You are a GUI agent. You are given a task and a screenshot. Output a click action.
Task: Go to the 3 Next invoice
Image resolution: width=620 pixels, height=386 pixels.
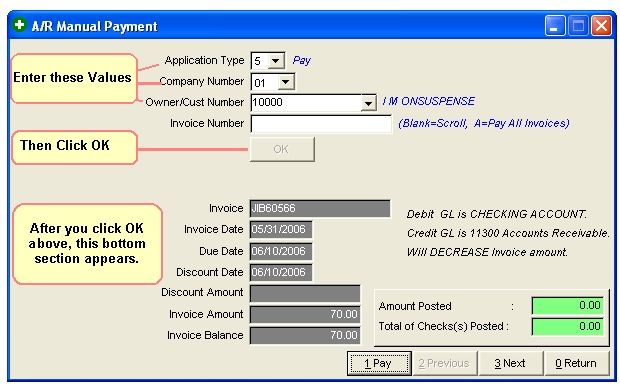pos(510,363)
